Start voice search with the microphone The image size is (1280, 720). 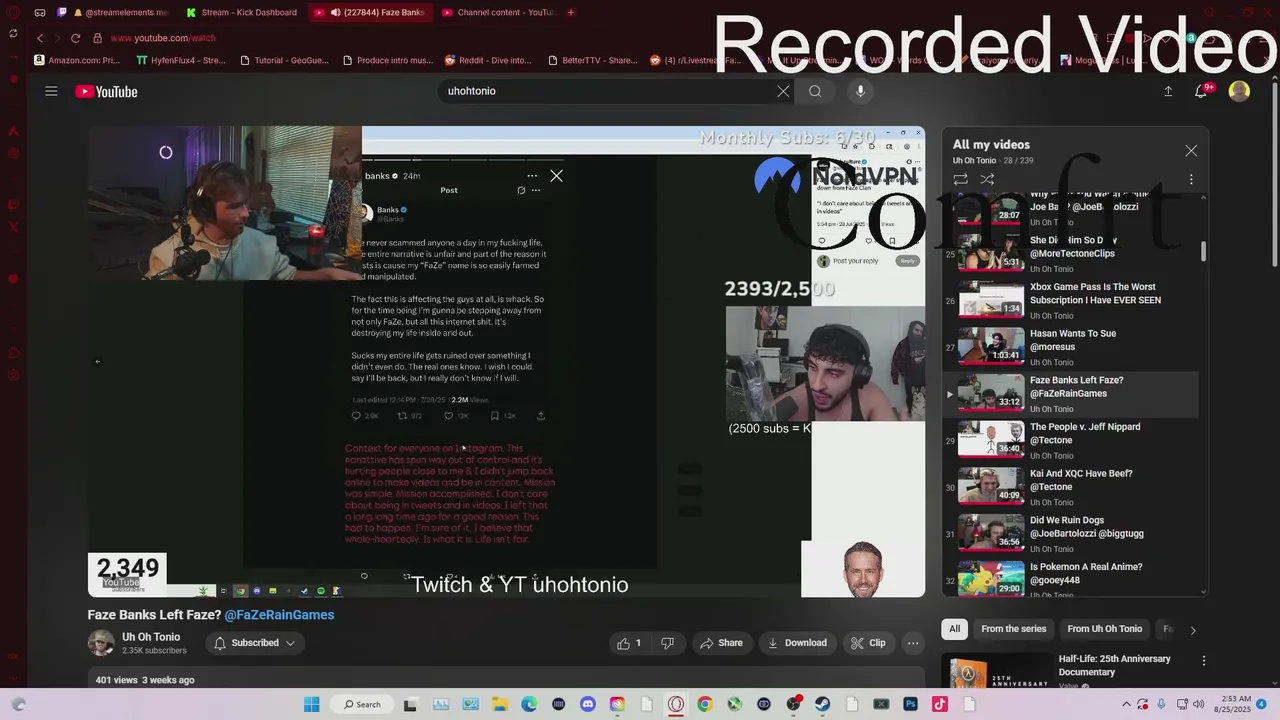860,91
